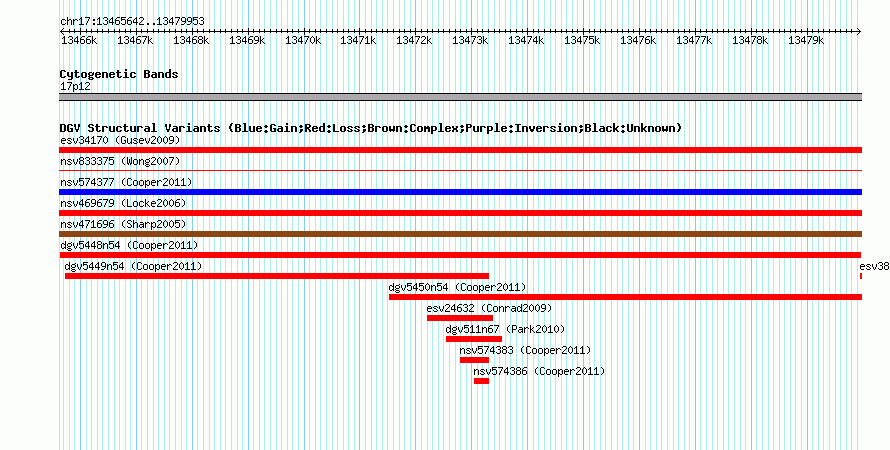Image resolution: width=890 pixels, height=450 pixels.
Task: Click the gray 17p12 cytogenetic band bar
Action: (460, 97)
